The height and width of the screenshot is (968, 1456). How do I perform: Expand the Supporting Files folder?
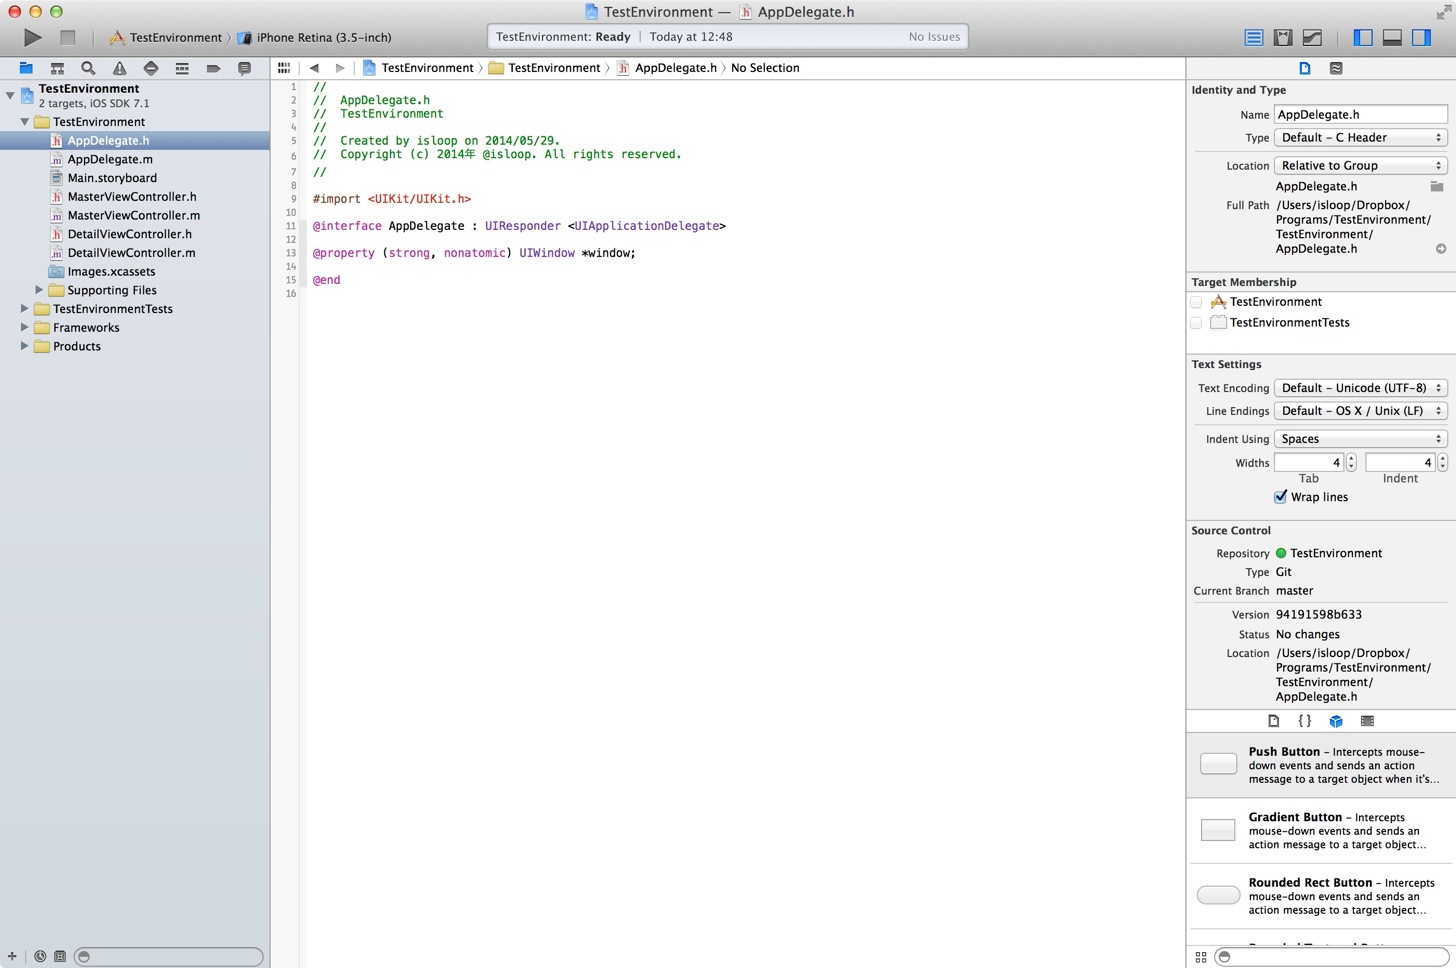39,290
